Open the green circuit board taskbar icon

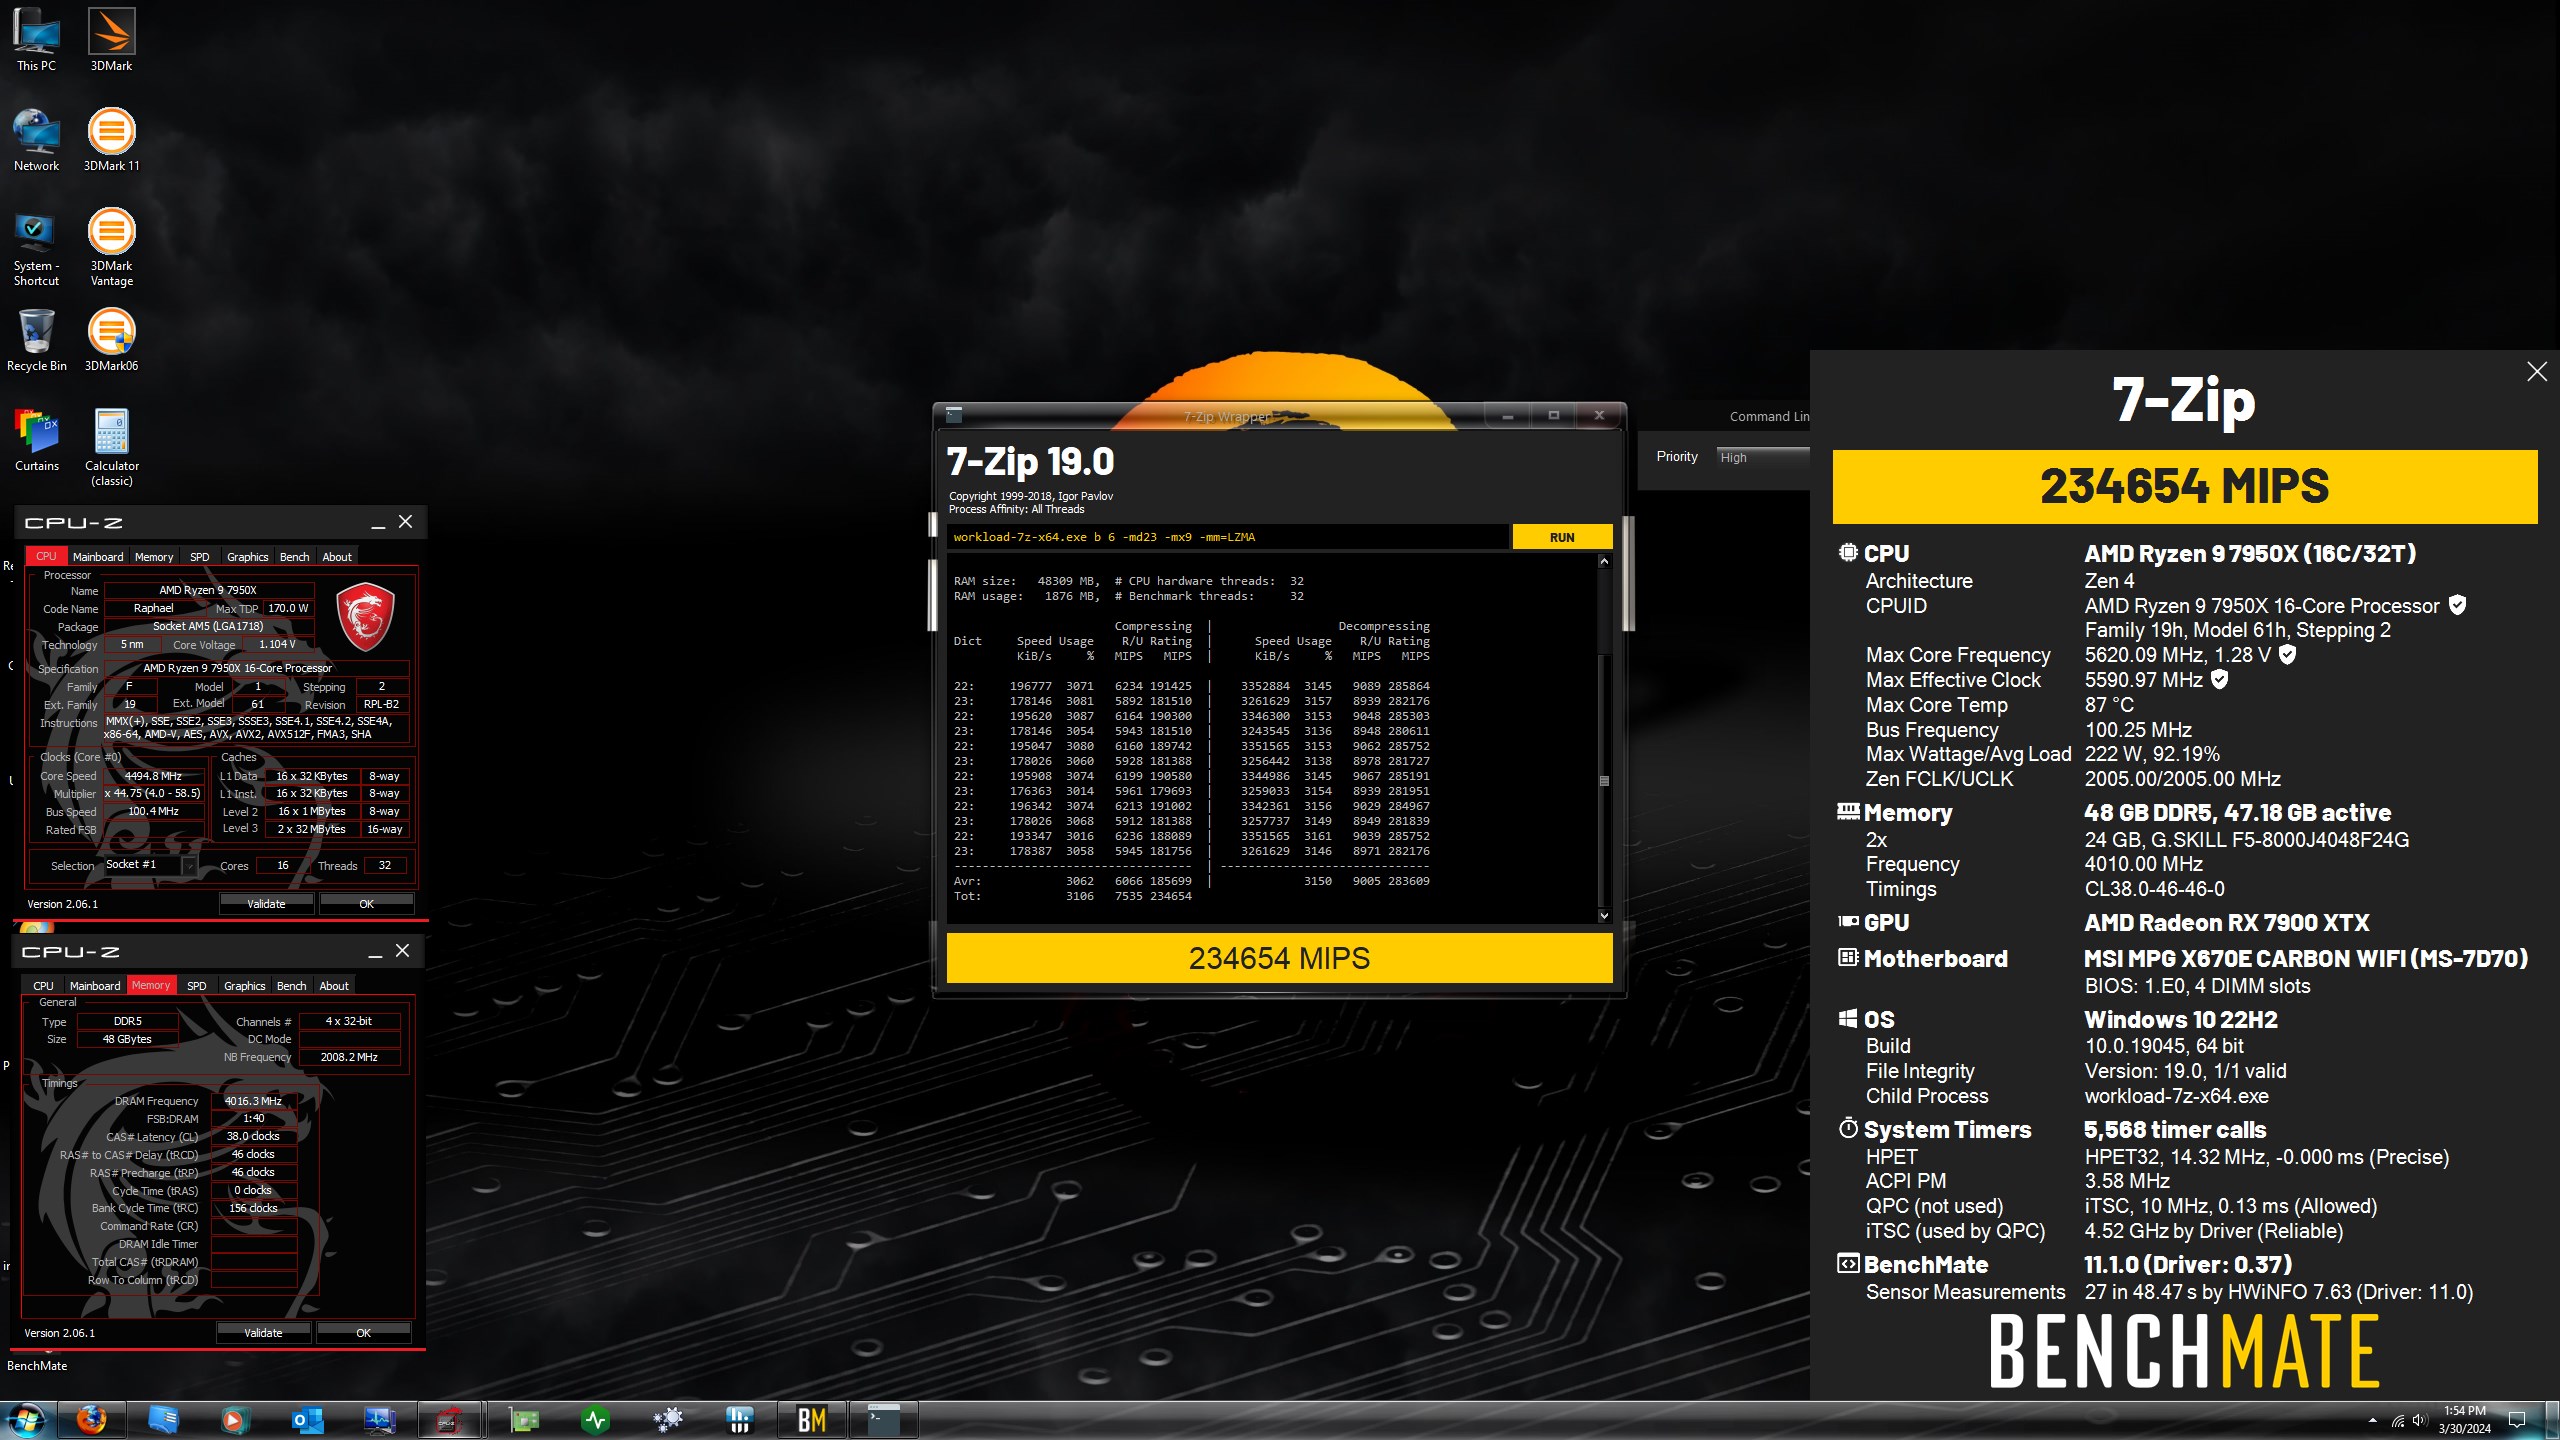pos(523,1420)
